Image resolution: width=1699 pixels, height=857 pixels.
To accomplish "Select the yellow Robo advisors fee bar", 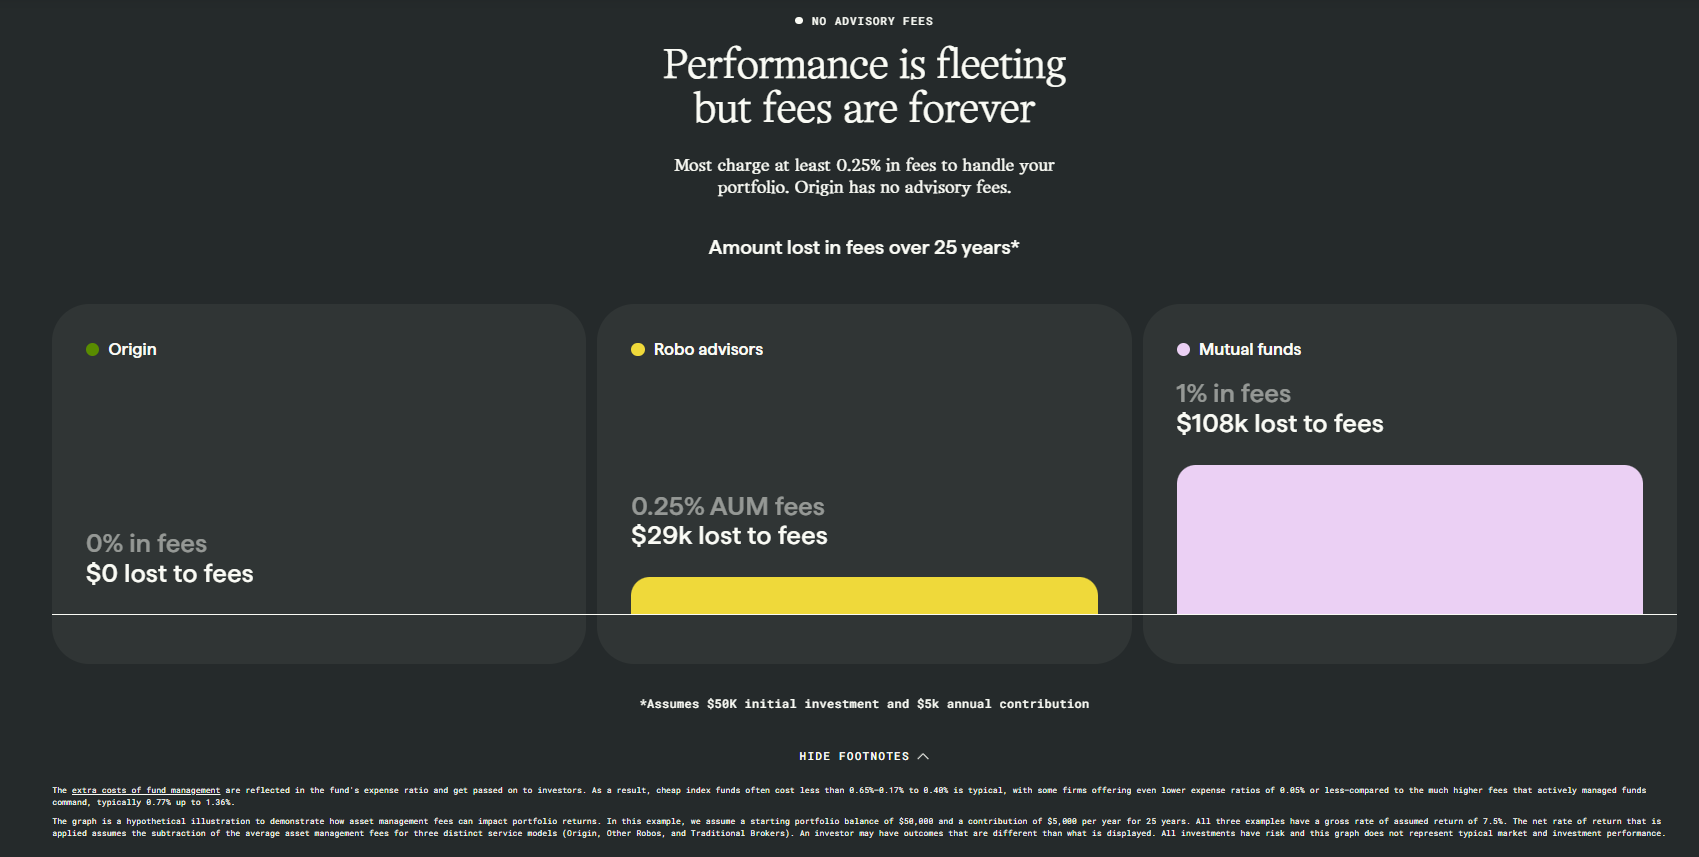I will tap(864, 596).
